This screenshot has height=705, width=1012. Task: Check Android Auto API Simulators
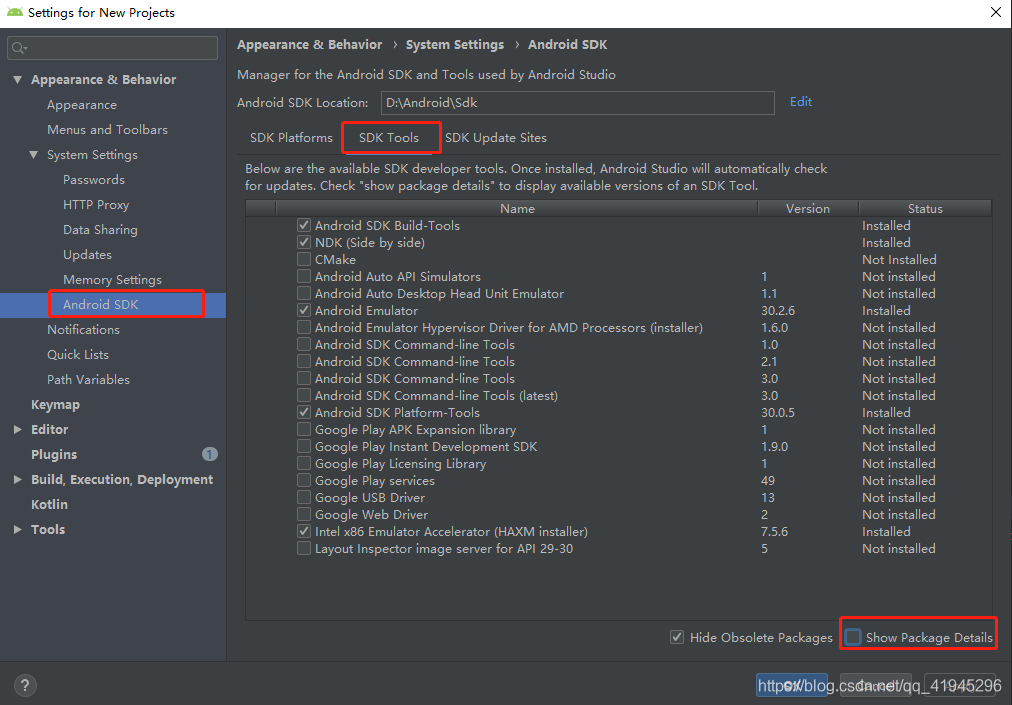[303, 276]
